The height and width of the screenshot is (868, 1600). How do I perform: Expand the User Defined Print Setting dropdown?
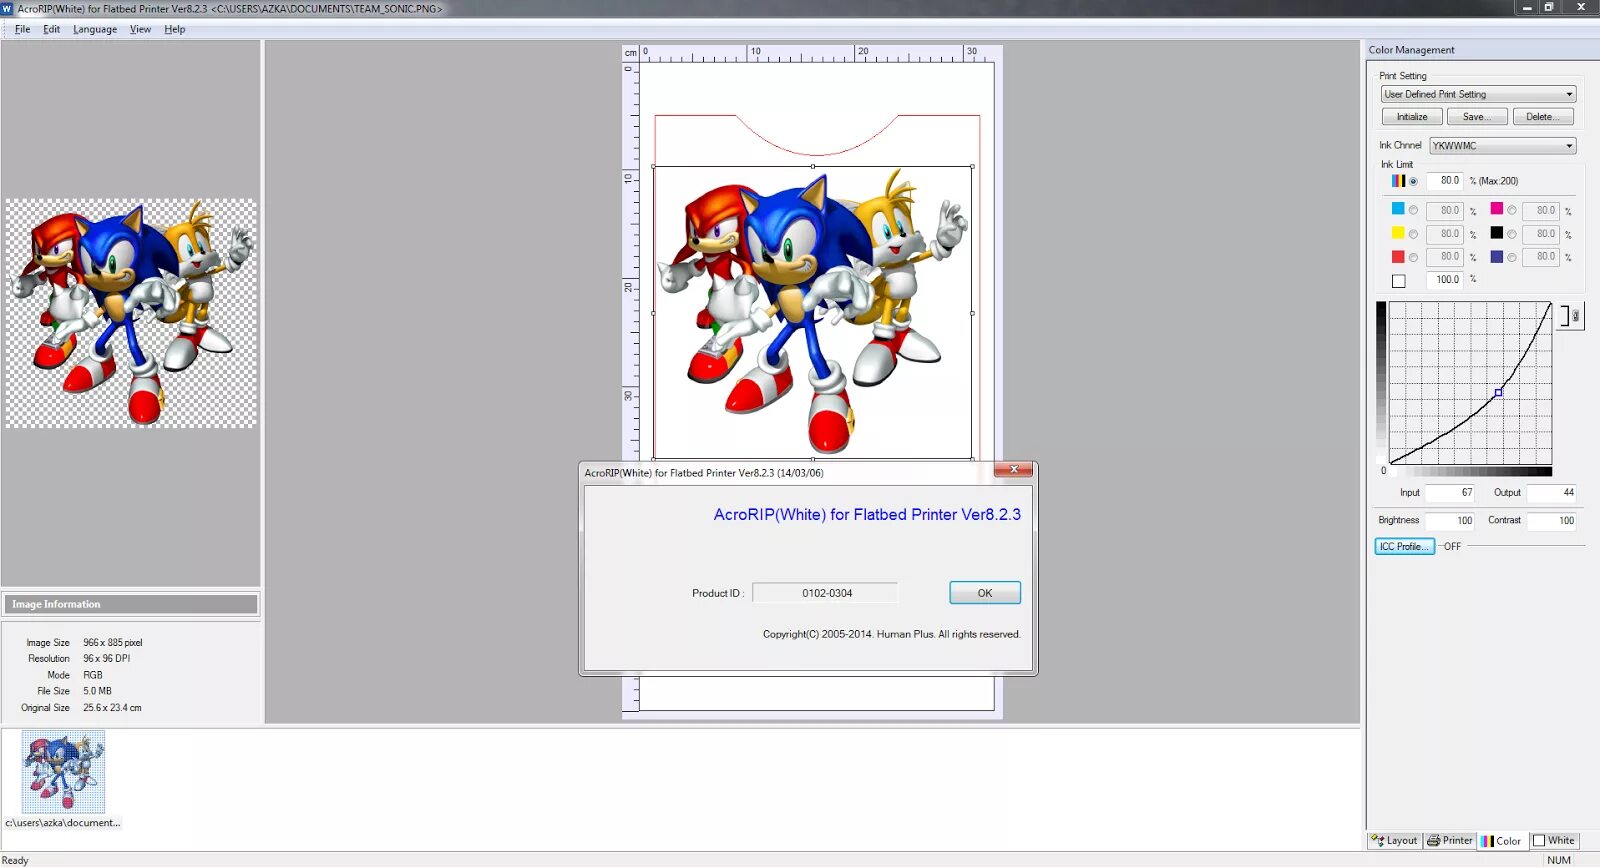pyautogui.click(x=1478, y=94)
